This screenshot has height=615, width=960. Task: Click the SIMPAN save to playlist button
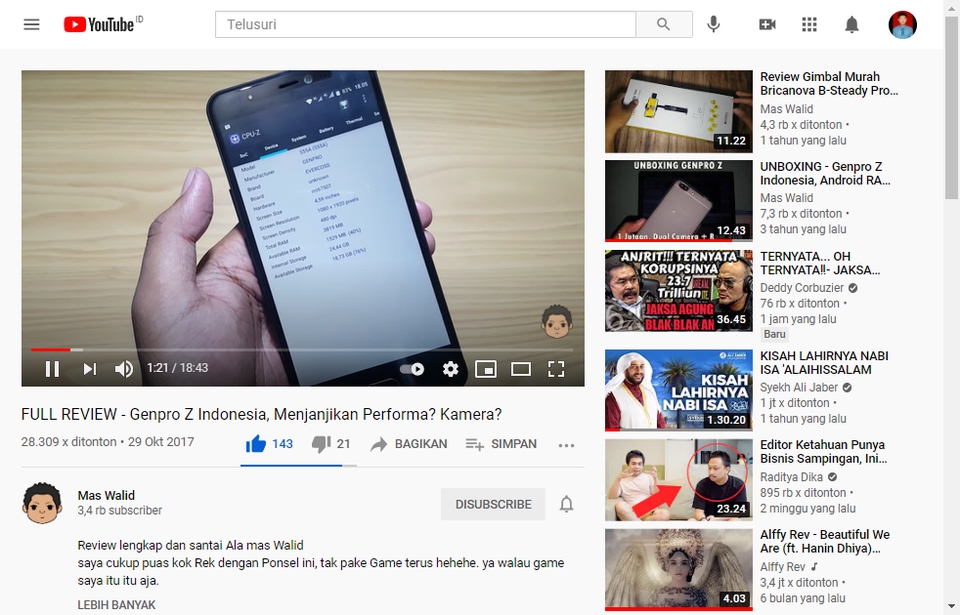point(501,444)
